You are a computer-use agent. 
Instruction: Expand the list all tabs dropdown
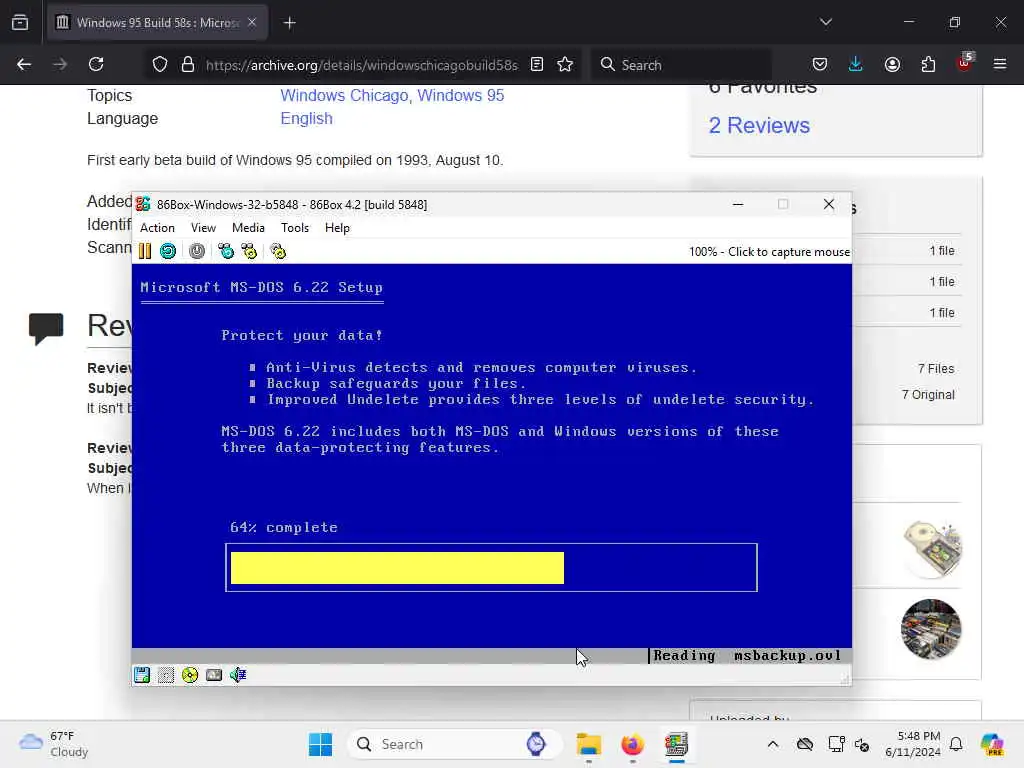coord(825,23)
